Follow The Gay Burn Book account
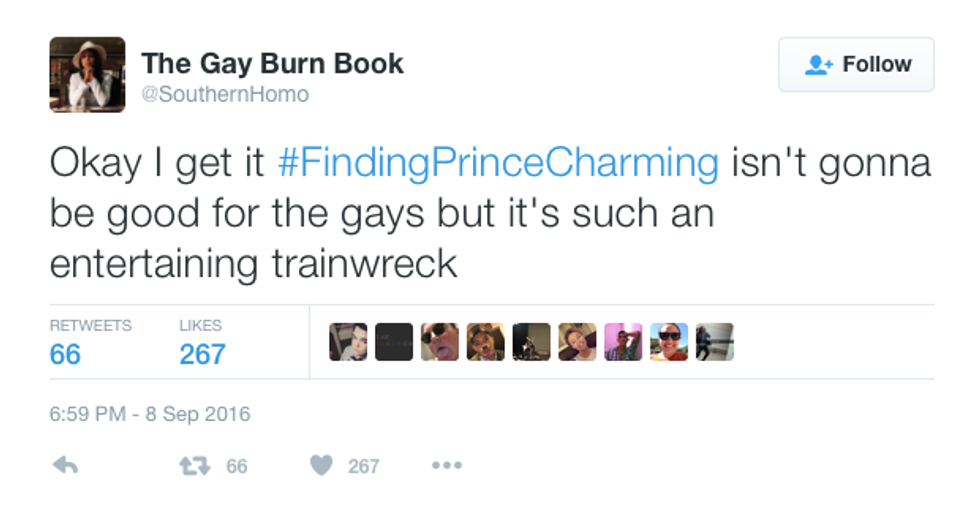The image size is (980, 530). 856,65
